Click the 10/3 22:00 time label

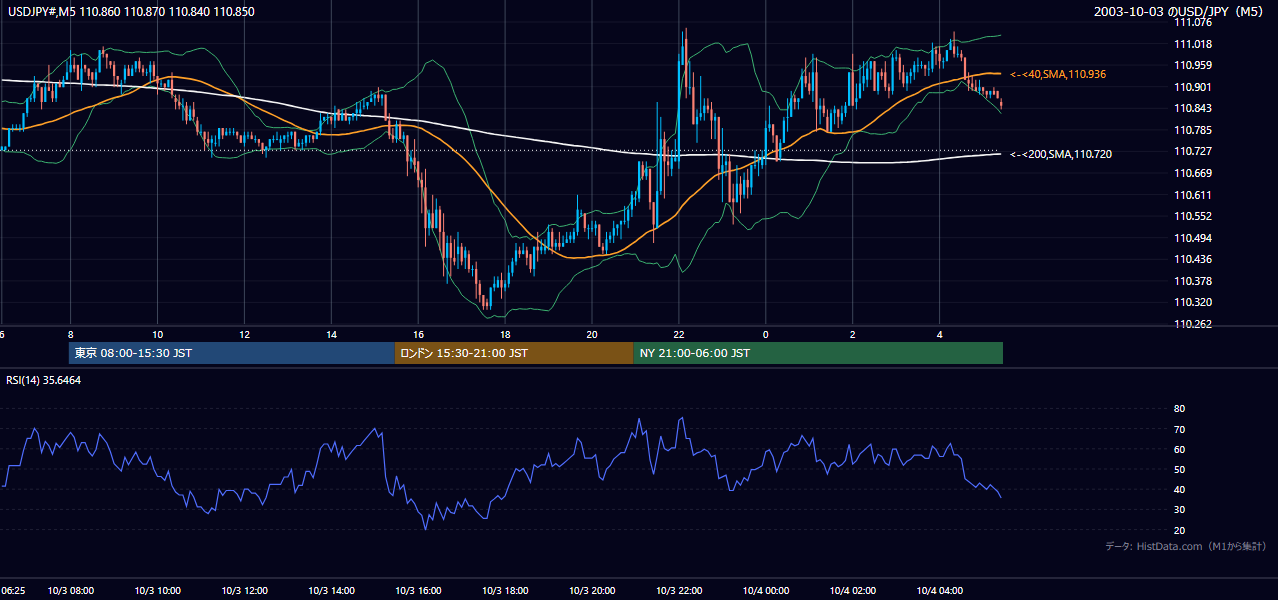point(679,591)
